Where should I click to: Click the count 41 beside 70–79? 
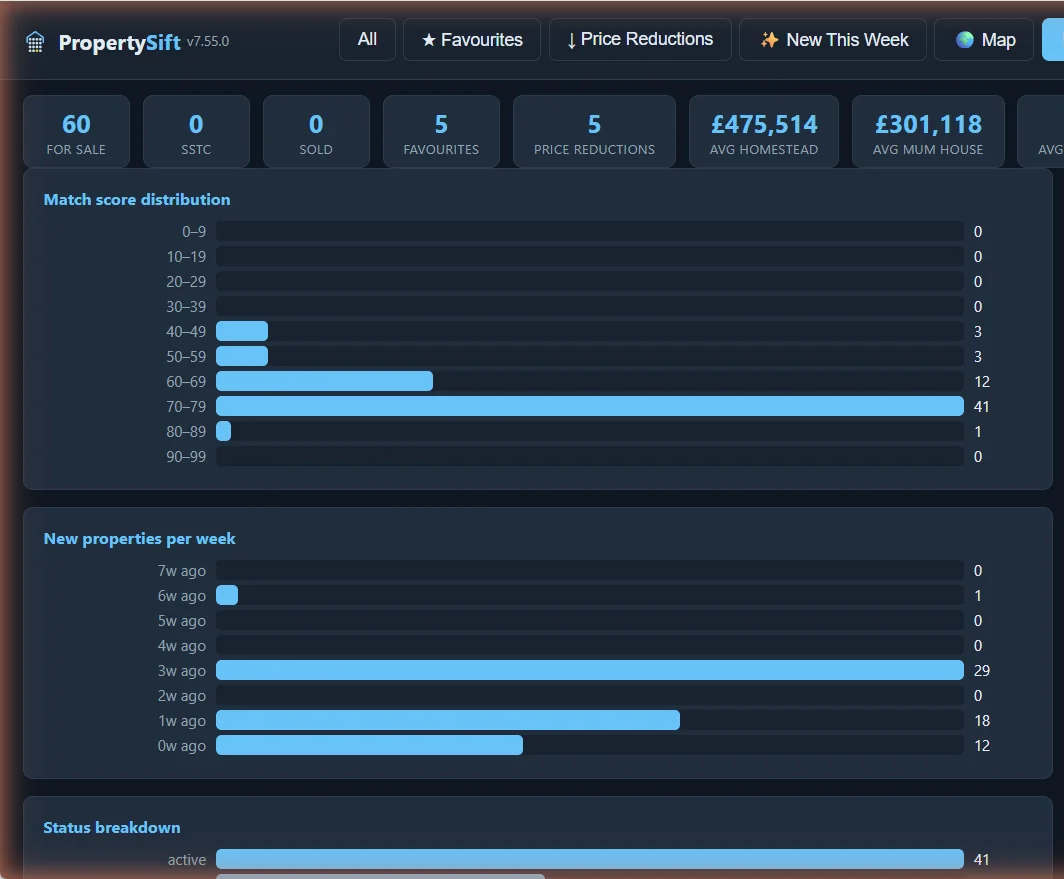(x=982, y=407)
